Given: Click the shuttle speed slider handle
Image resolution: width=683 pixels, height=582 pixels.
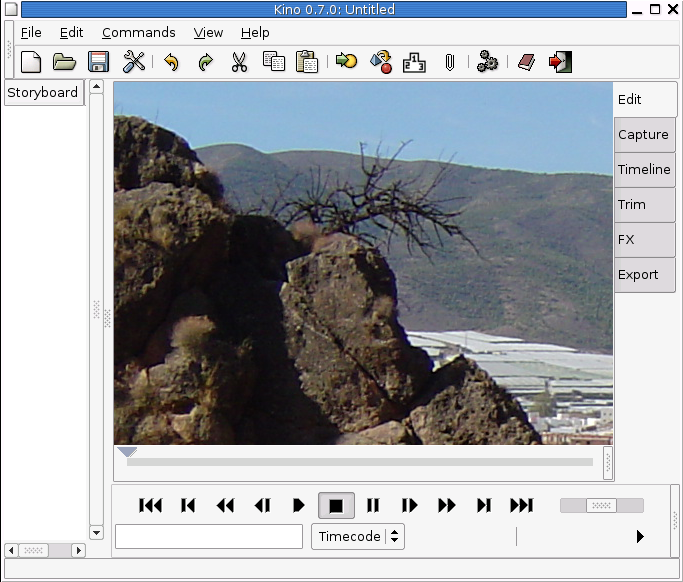Looking at the screenshot, I should click(x=601, y=506).
